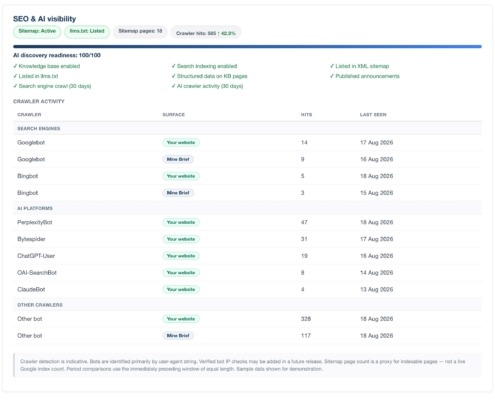Click the Hits column header

point(306,115)
